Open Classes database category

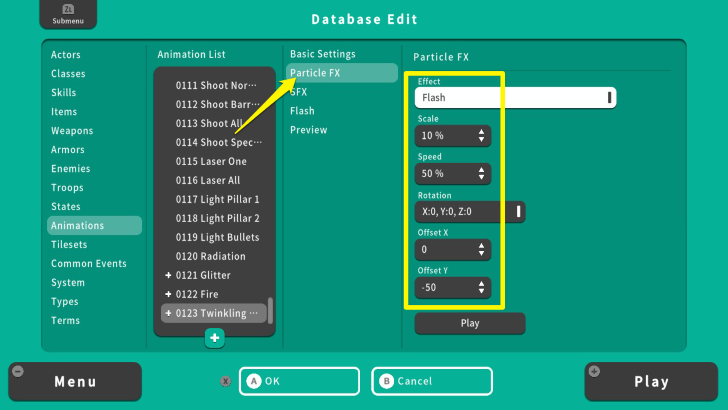pyautogui.click(x=94, y=74)
